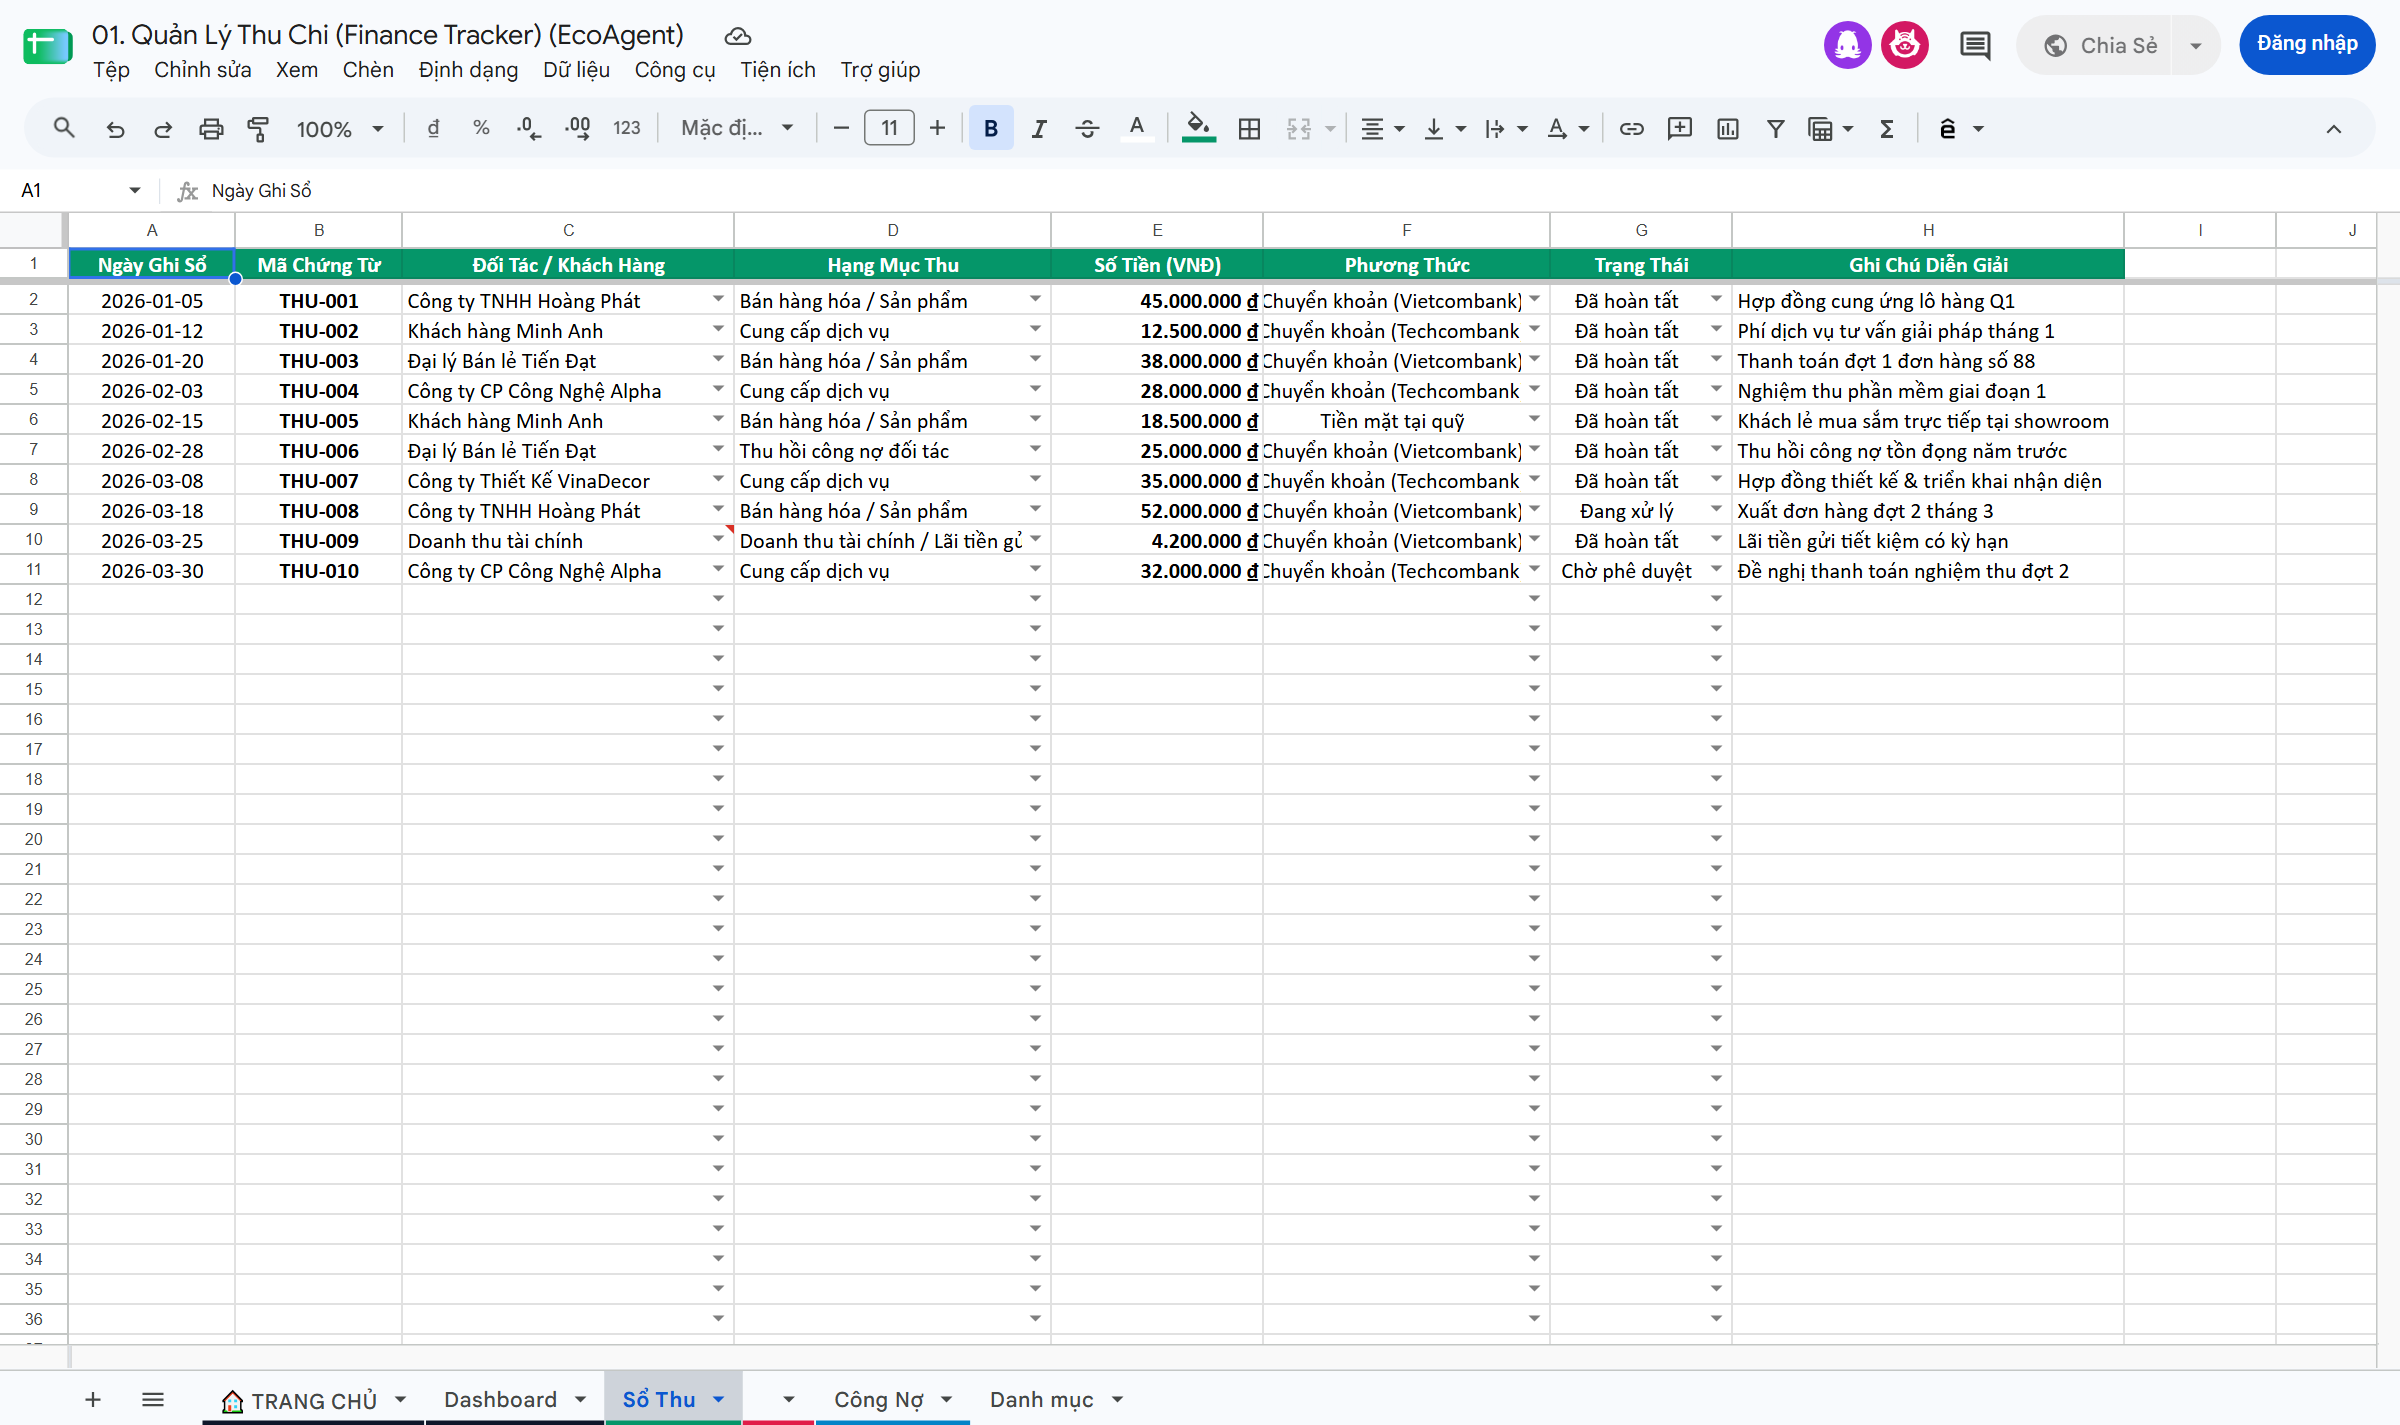Open more number formats (123)

(x=627, y=129)
